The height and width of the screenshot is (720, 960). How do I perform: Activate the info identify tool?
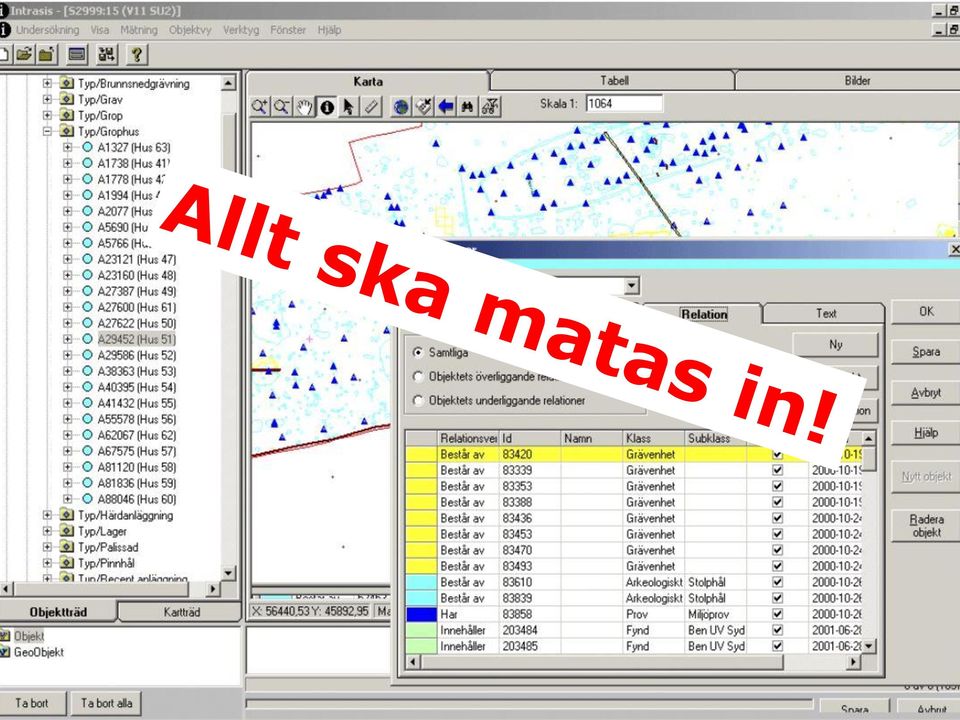327,107
